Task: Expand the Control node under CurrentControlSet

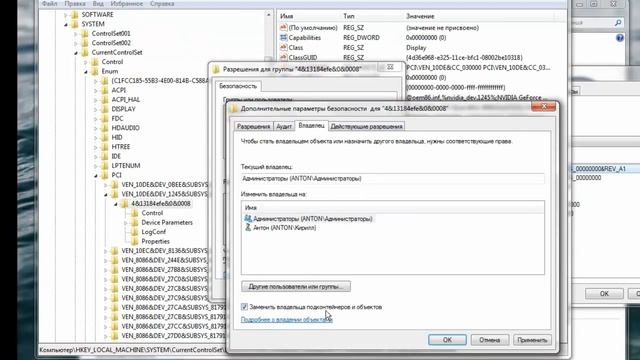Action: (x=86, y=62)
